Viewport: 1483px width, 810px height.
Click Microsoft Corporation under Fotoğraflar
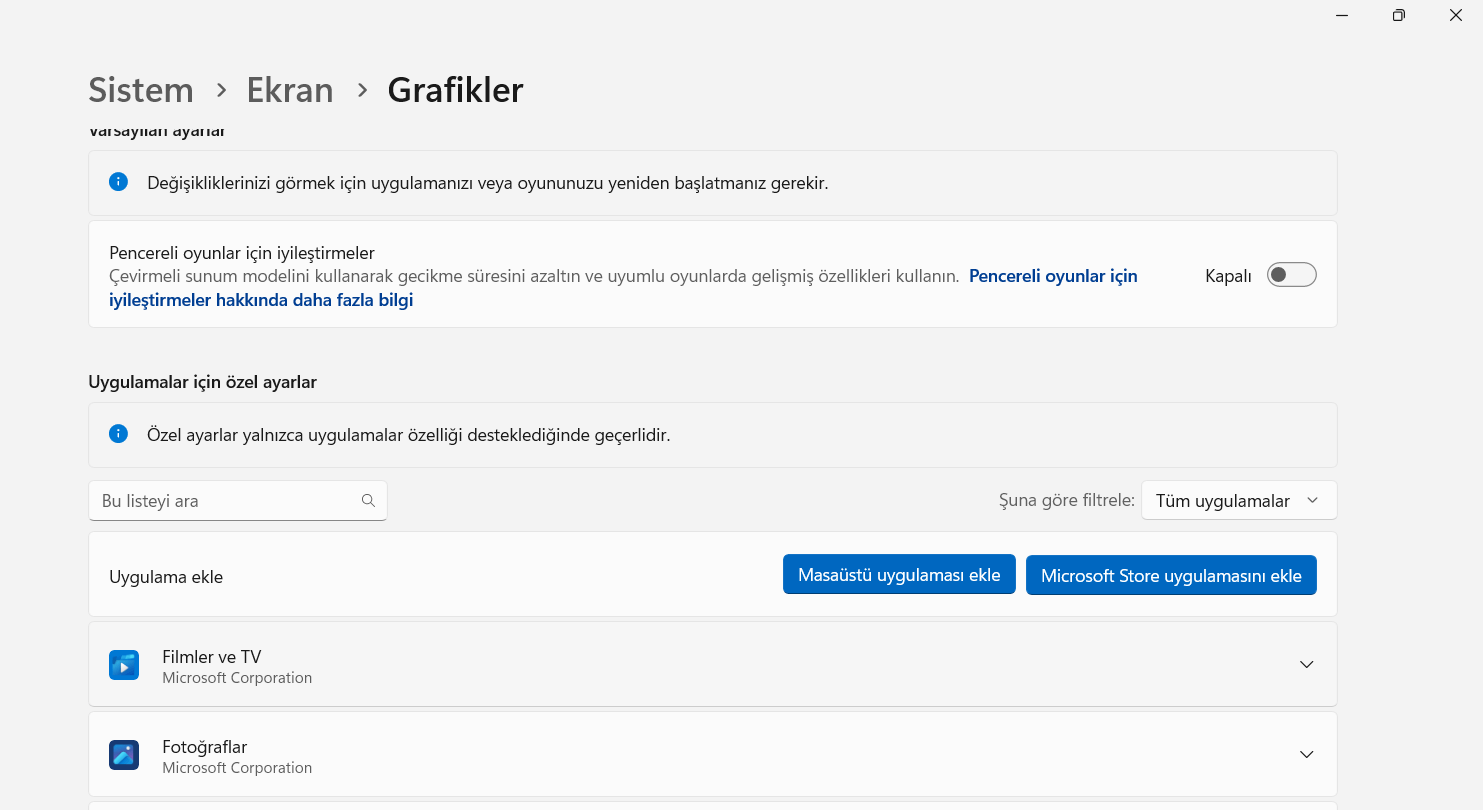pyautogui.click(x=237, y=768)
